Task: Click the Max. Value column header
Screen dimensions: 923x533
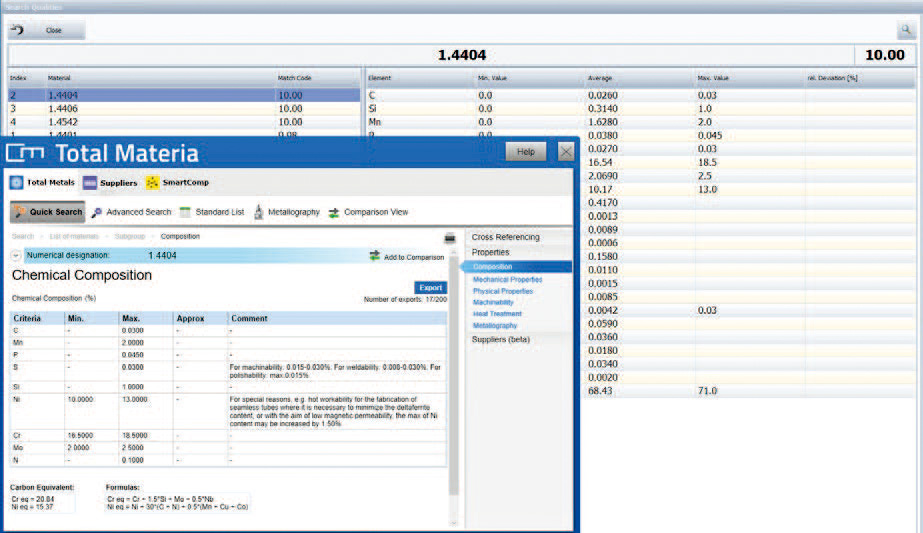Action: (x=713, y=78)
